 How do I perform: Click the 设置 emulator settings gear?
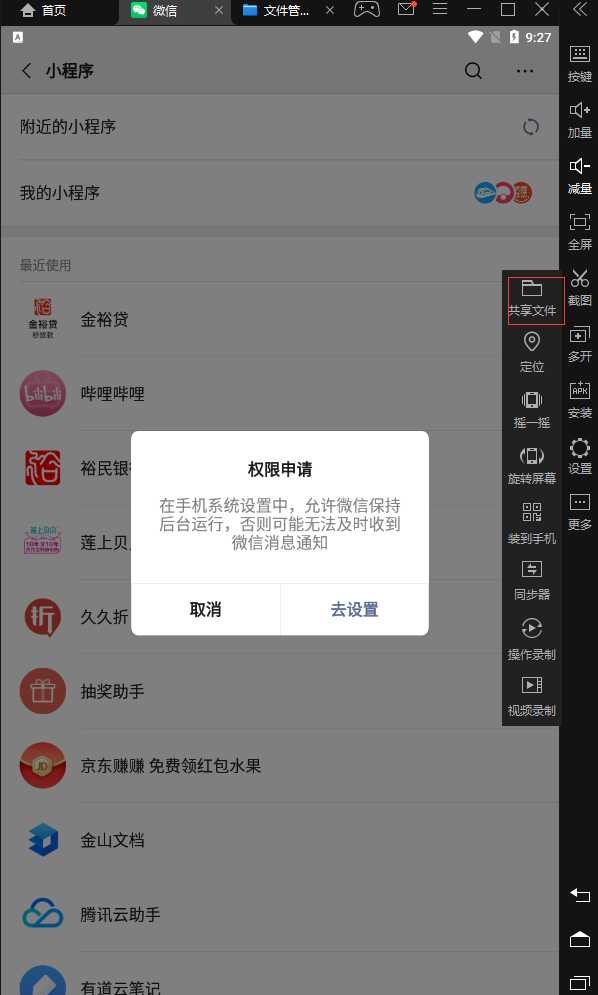click(580, 455)
